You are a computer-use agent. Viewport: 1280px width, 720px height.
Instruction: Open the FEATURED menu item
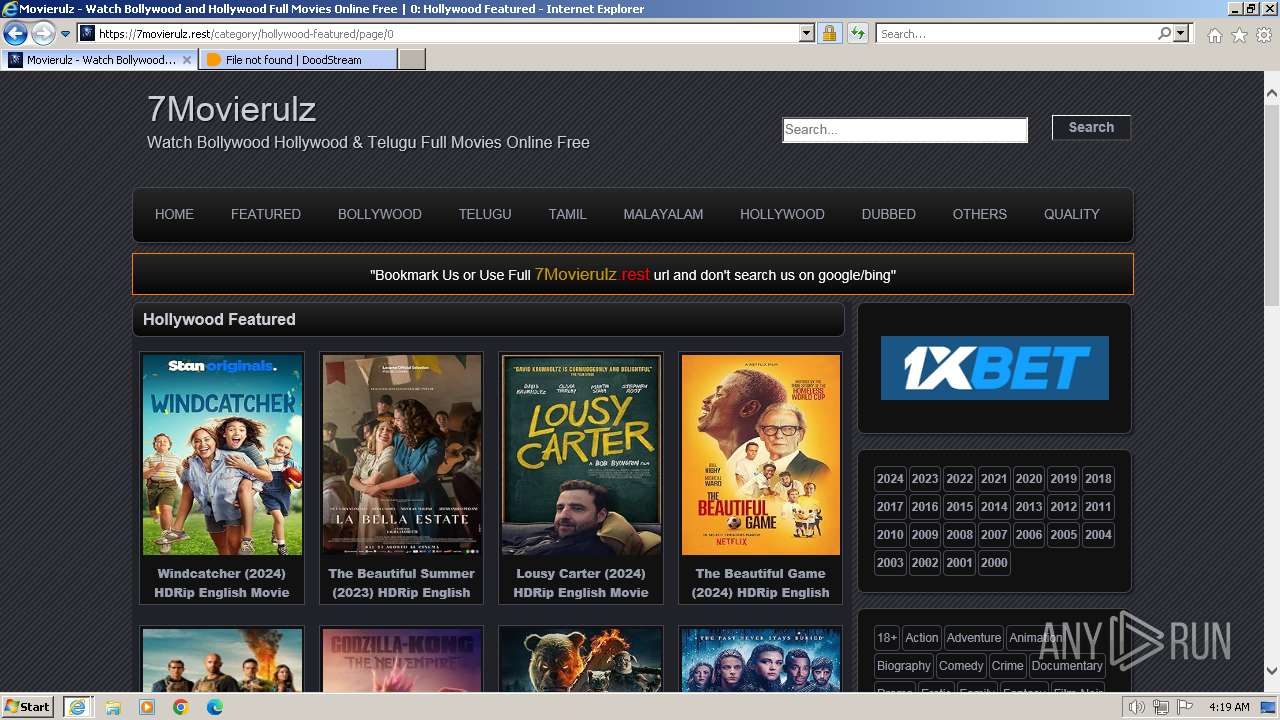266,214
